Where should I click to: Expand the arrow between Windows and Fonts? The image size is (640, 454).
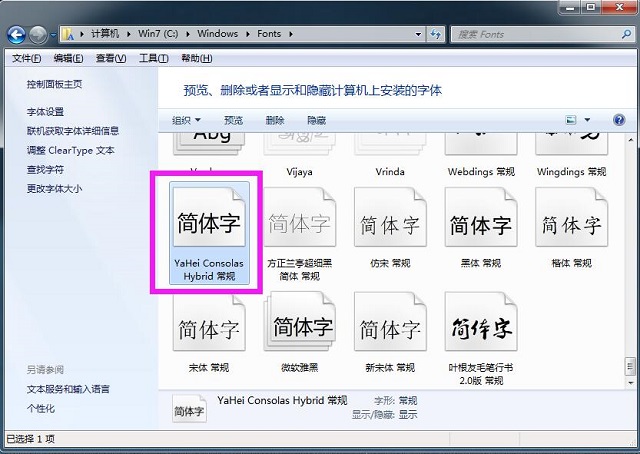(248, 34)
